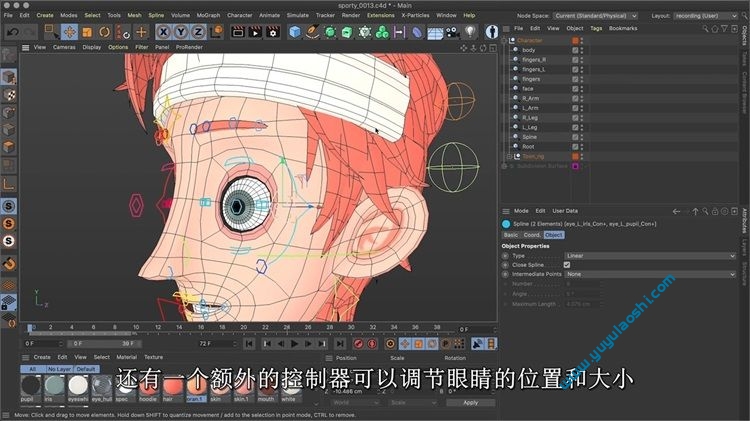The image size is (750, 421).
Task: Open Edit Render Settings icon
Action: pos(273,32)
